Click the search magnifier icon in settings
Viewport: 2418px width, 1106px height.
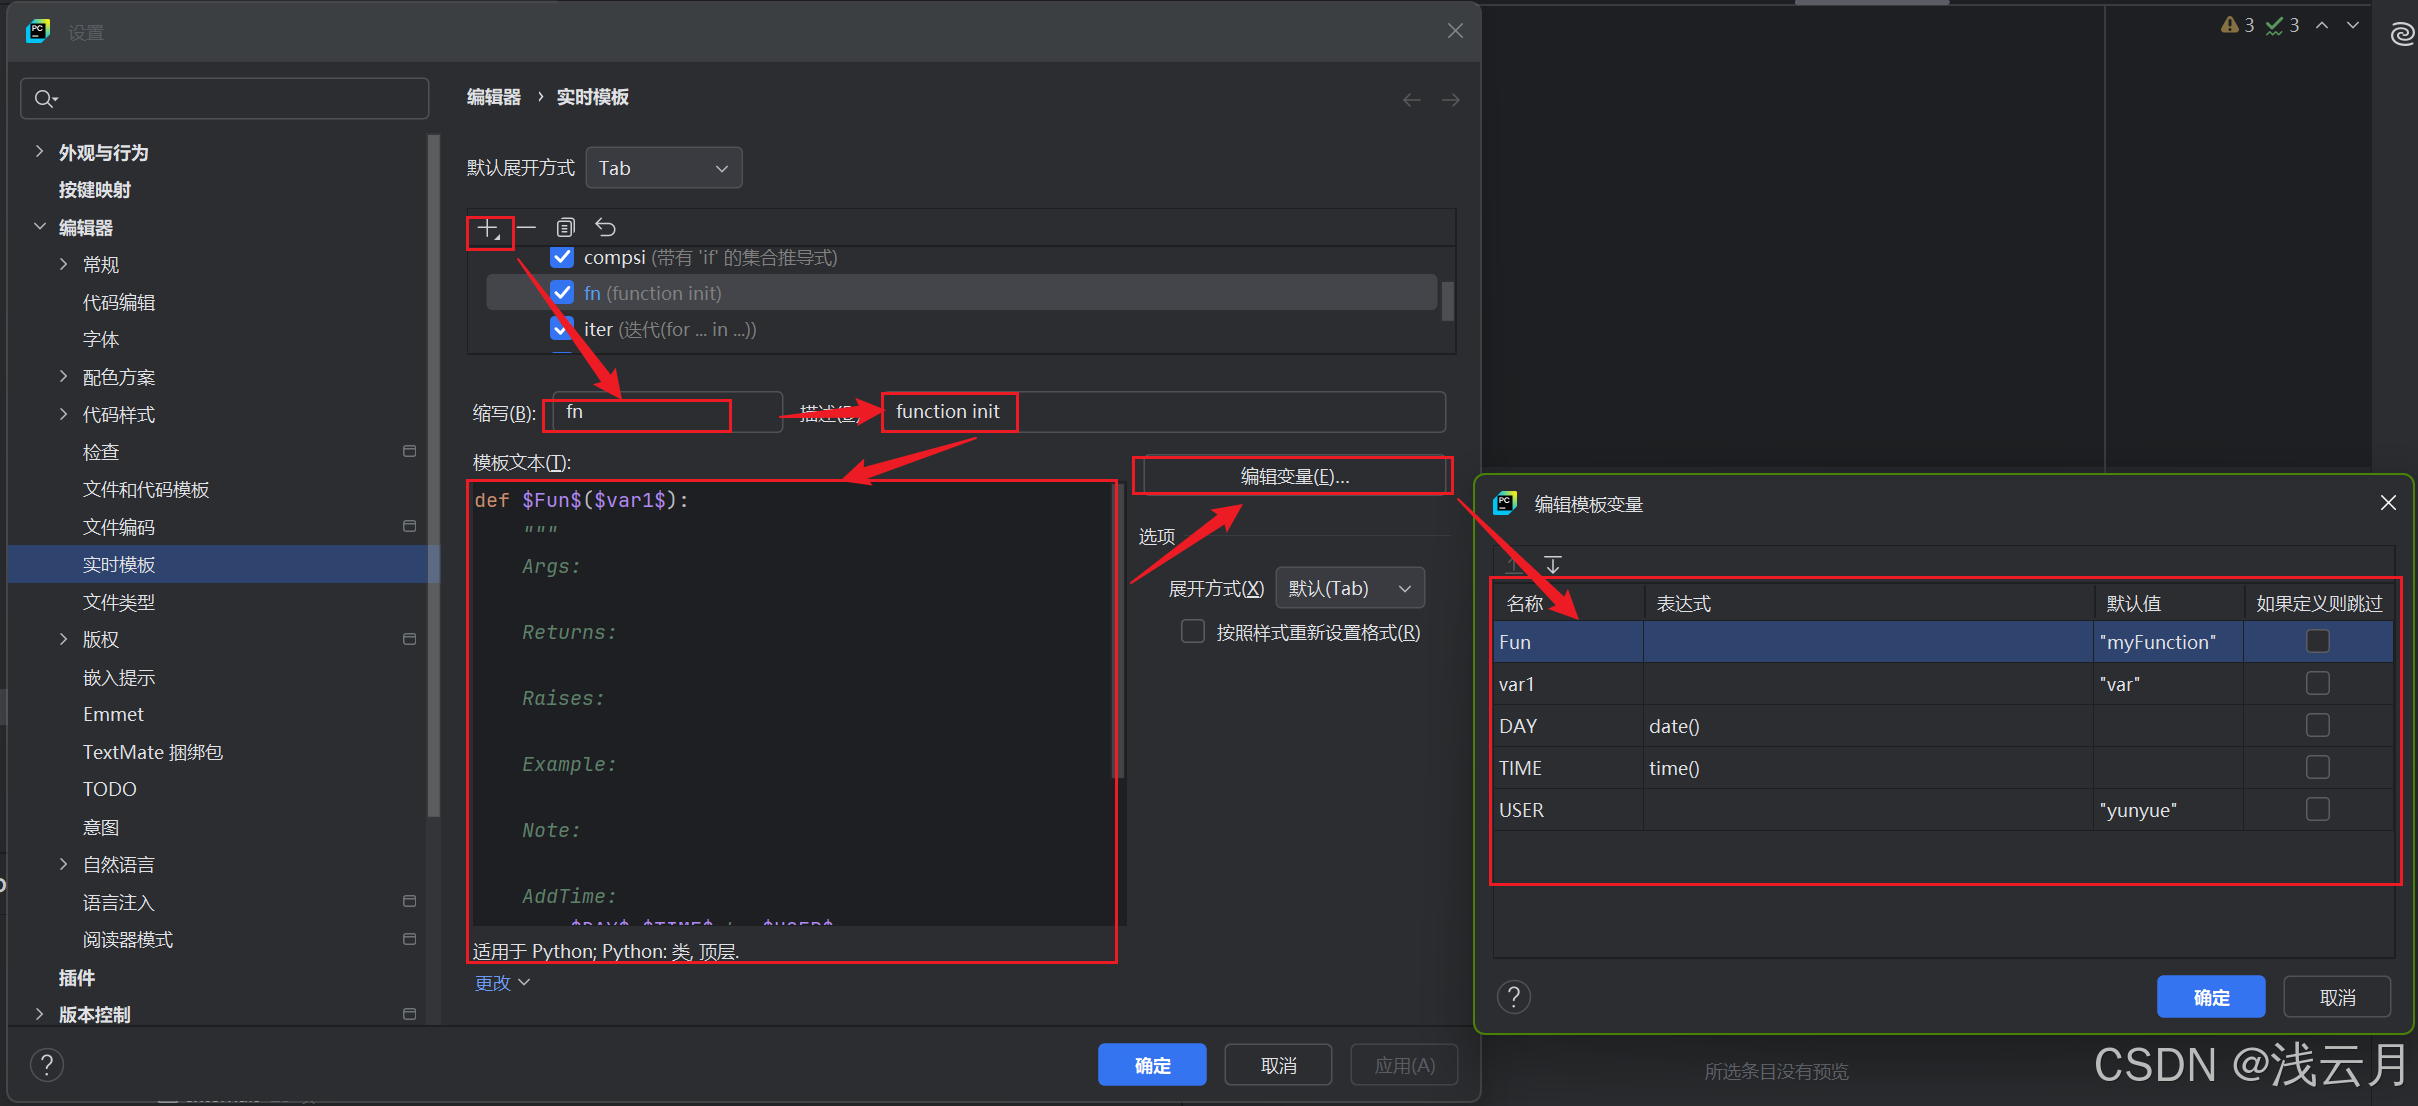[x=45, y=98]
